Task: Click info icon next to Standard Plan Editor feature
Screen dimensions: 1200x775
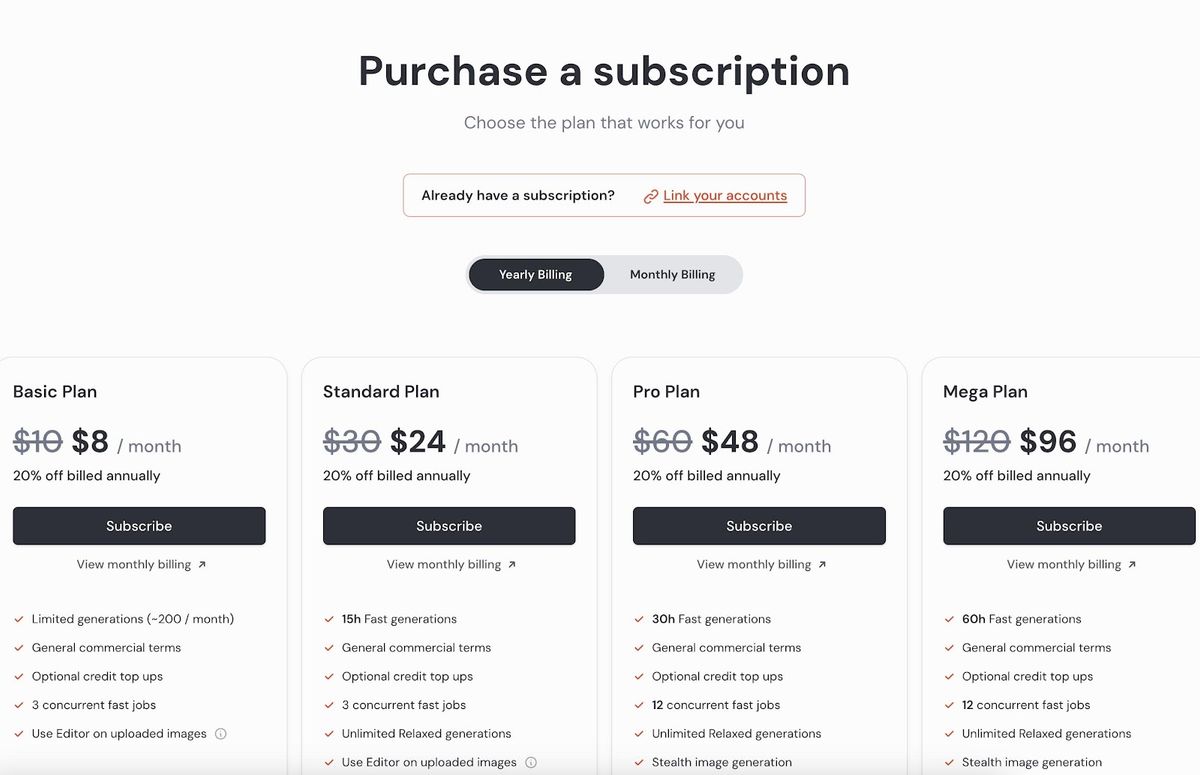Action: coord(531,762)
